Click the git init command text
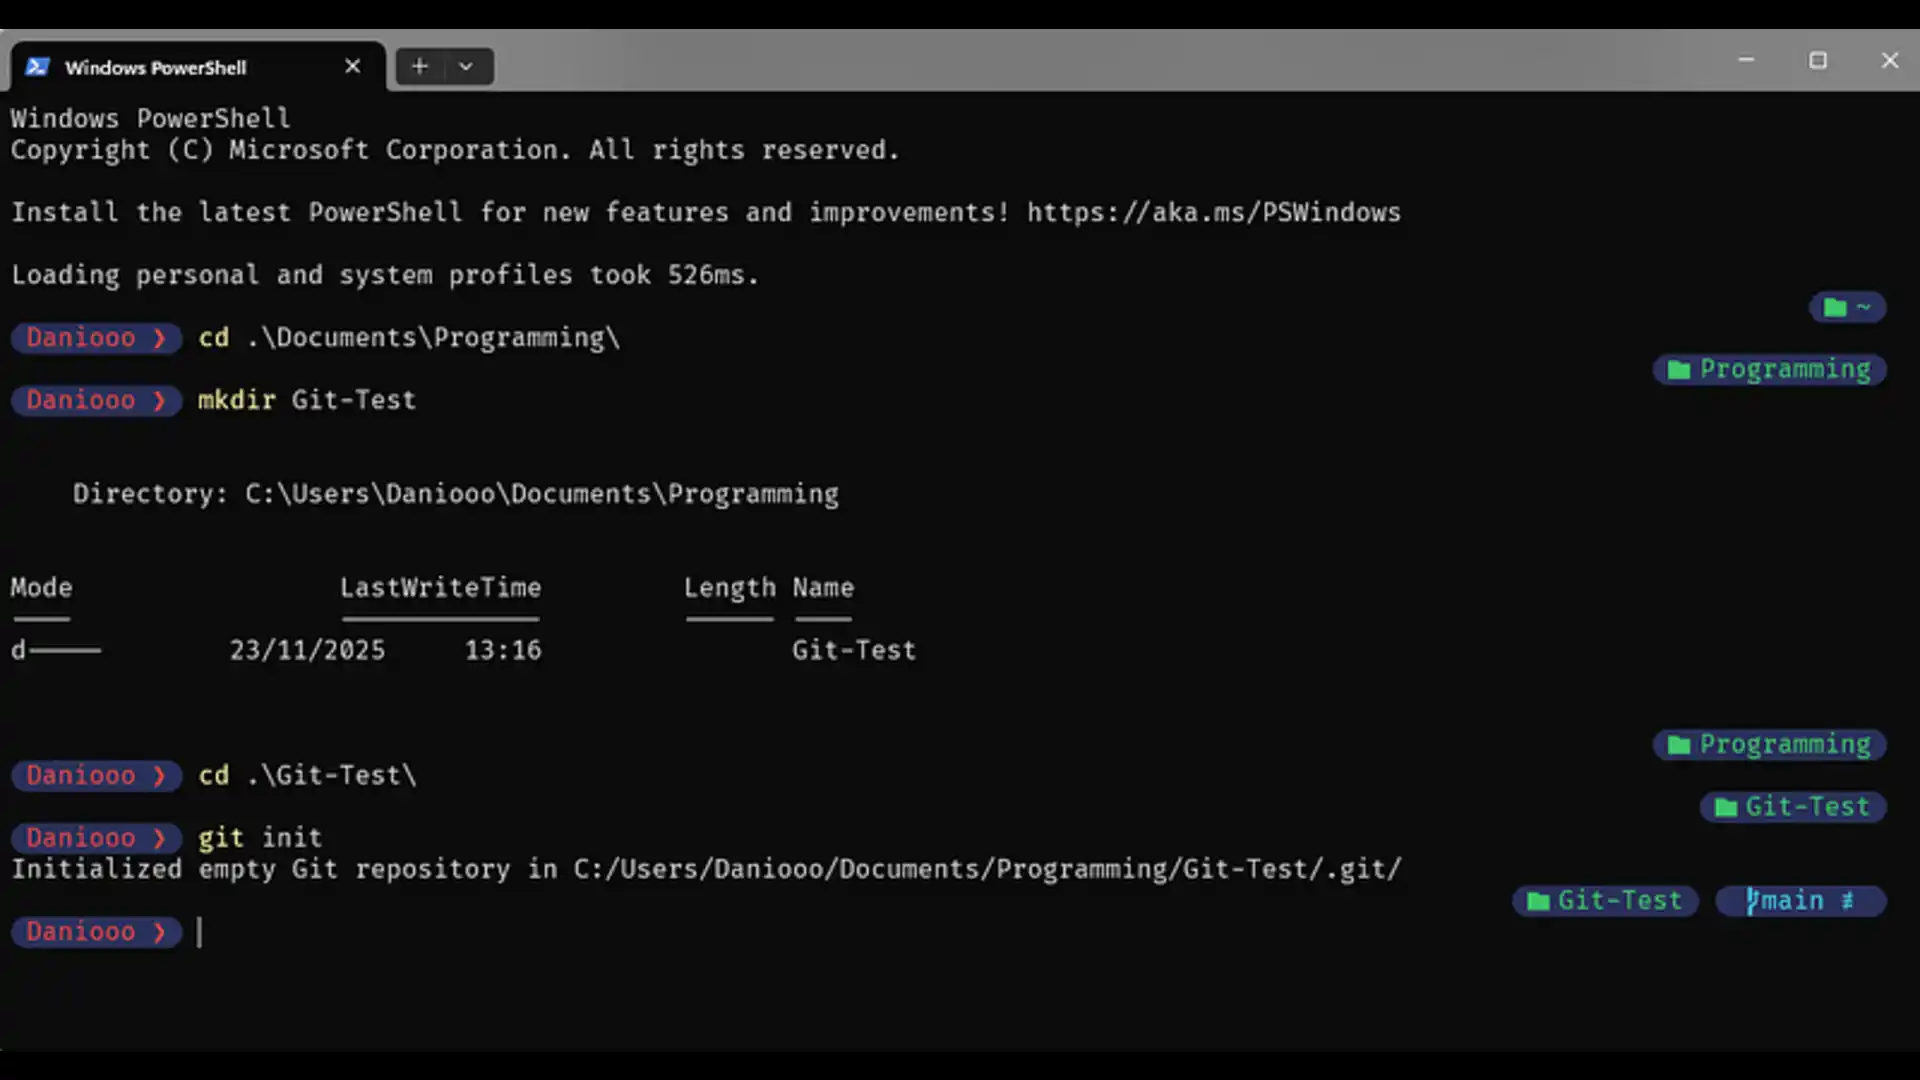Screen dimensions: 1920x1080 259,838
